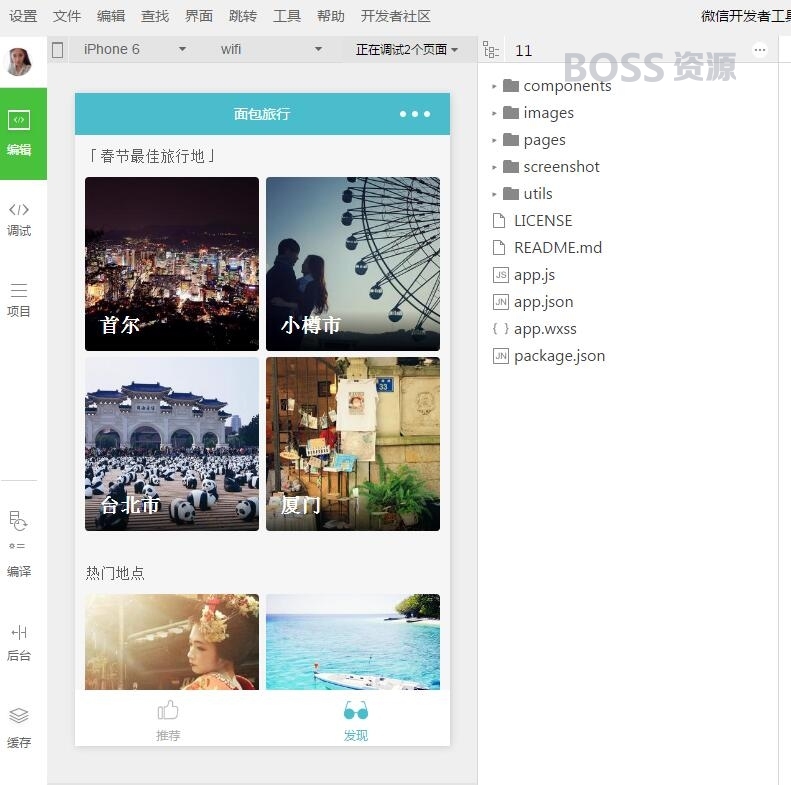Click the 面包旅行 title text
Viewport: 791px width, 785px height.
(262, 114)
